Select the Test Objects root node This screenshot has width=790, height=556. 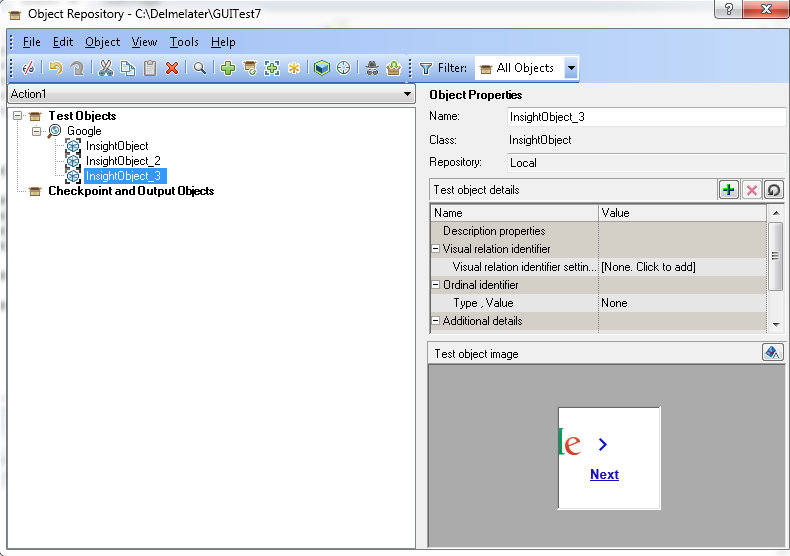click(82, 116)
